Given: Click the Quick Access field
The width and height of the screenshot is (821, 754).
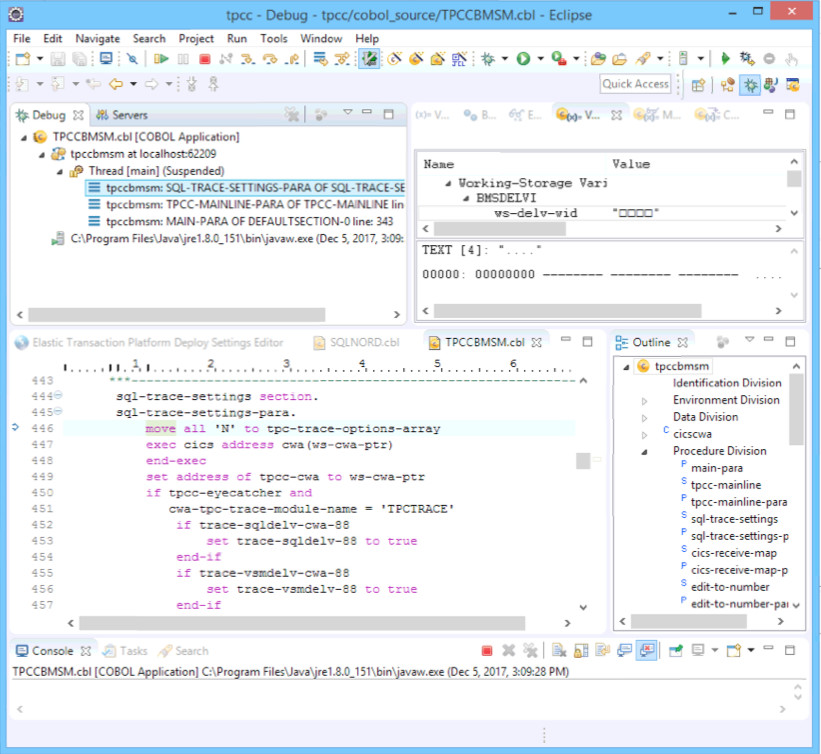Looking at the screenshot, I should pyautogui.click(x=635, y=84).
